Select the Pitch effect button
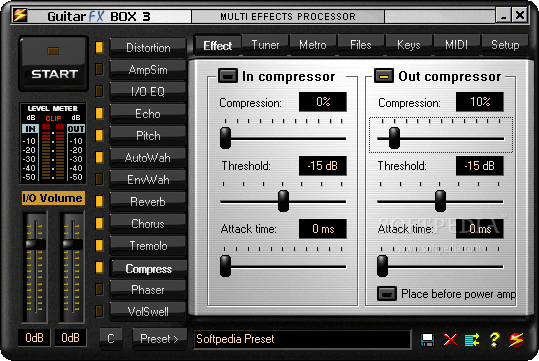 pos(148,135)
